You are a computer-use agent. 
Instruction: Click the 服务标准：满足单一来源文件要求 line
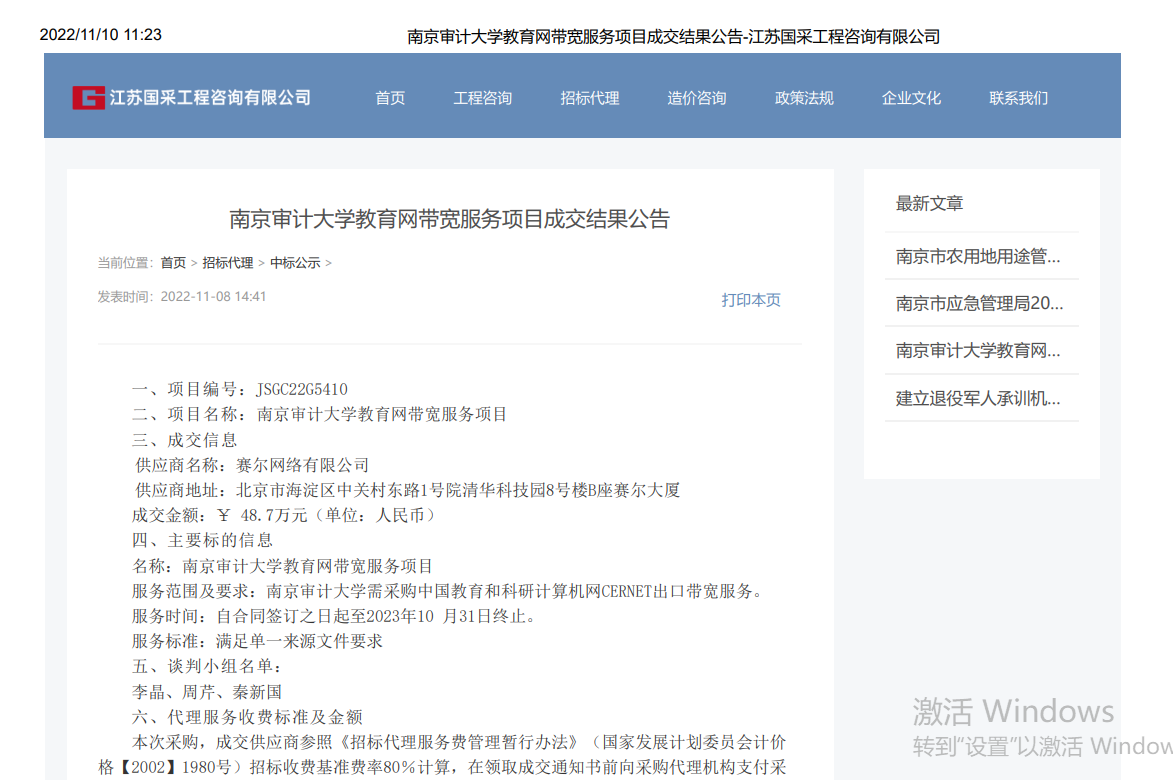pos(257,642)
